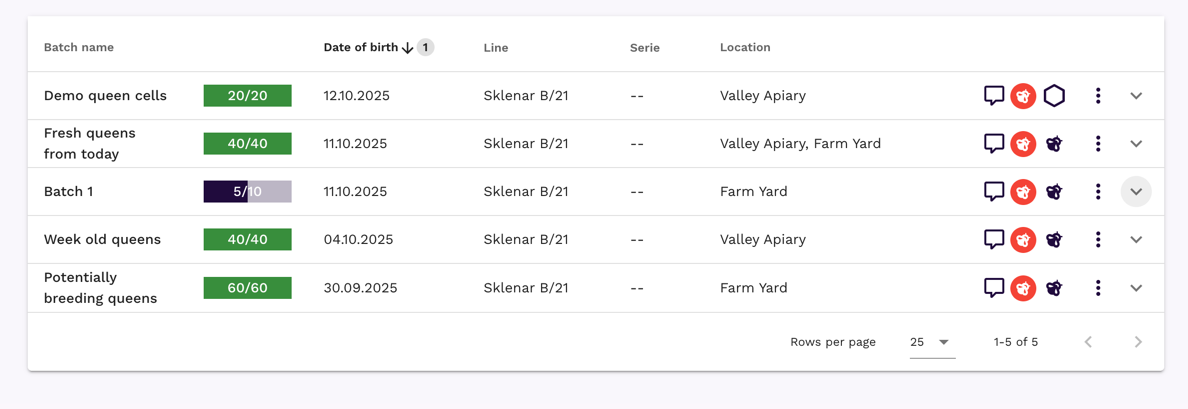Open the three-dot menu for Potentially breeding queens
The image size is (1188, 409).
pos(1098,288)
